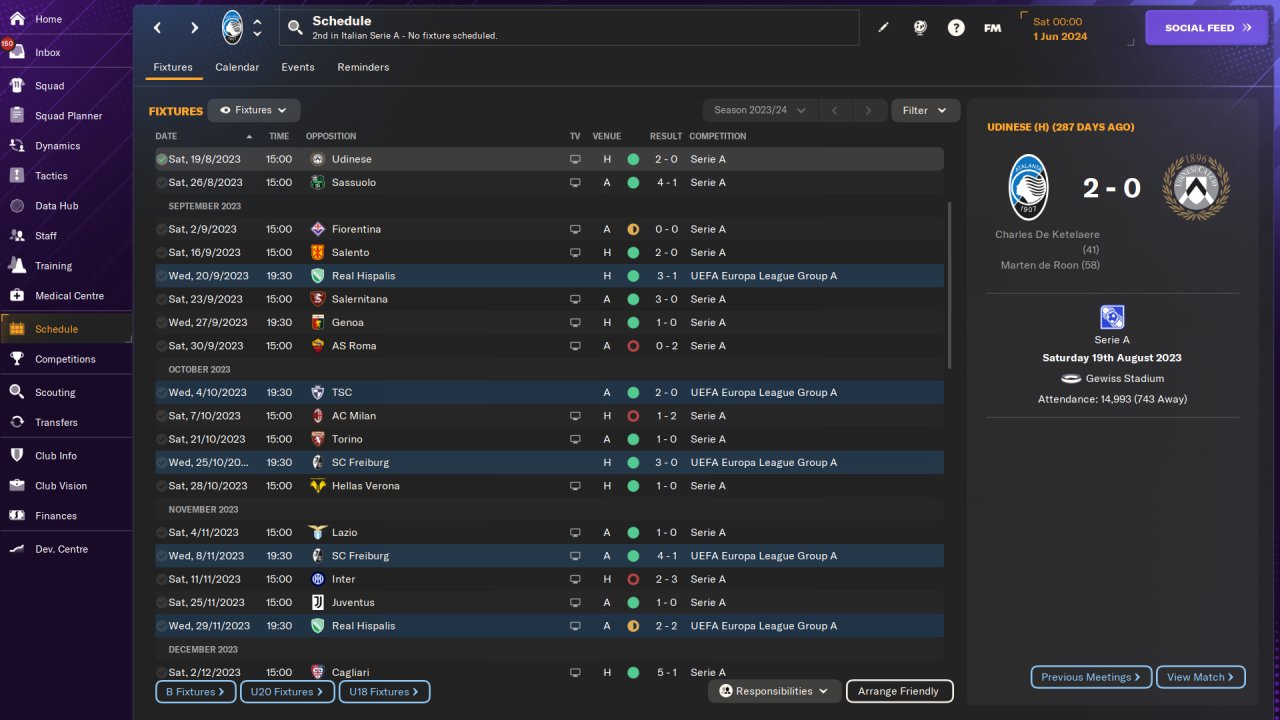Click the Real Hispalis 20/9/2023 fixture
This screenshot has height=720, width=1280.
[x=549, y=276]
